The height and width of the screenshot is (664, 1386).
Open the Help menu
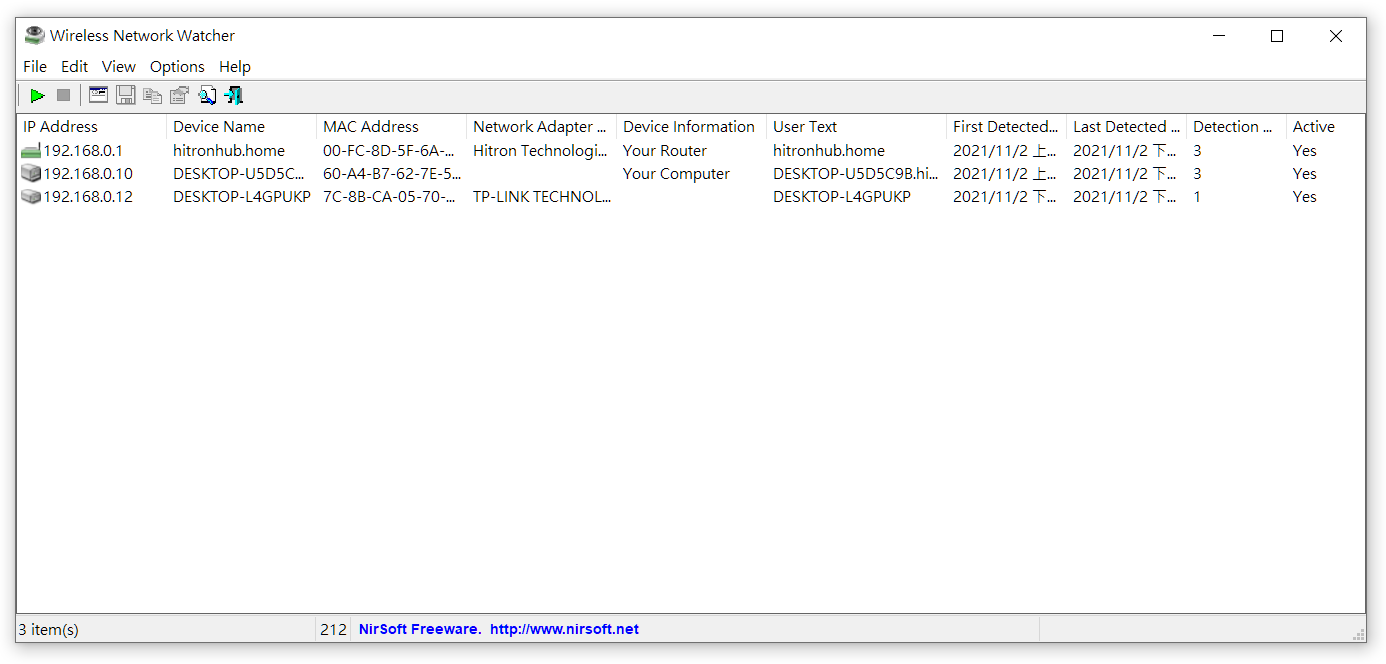(235, 67)
